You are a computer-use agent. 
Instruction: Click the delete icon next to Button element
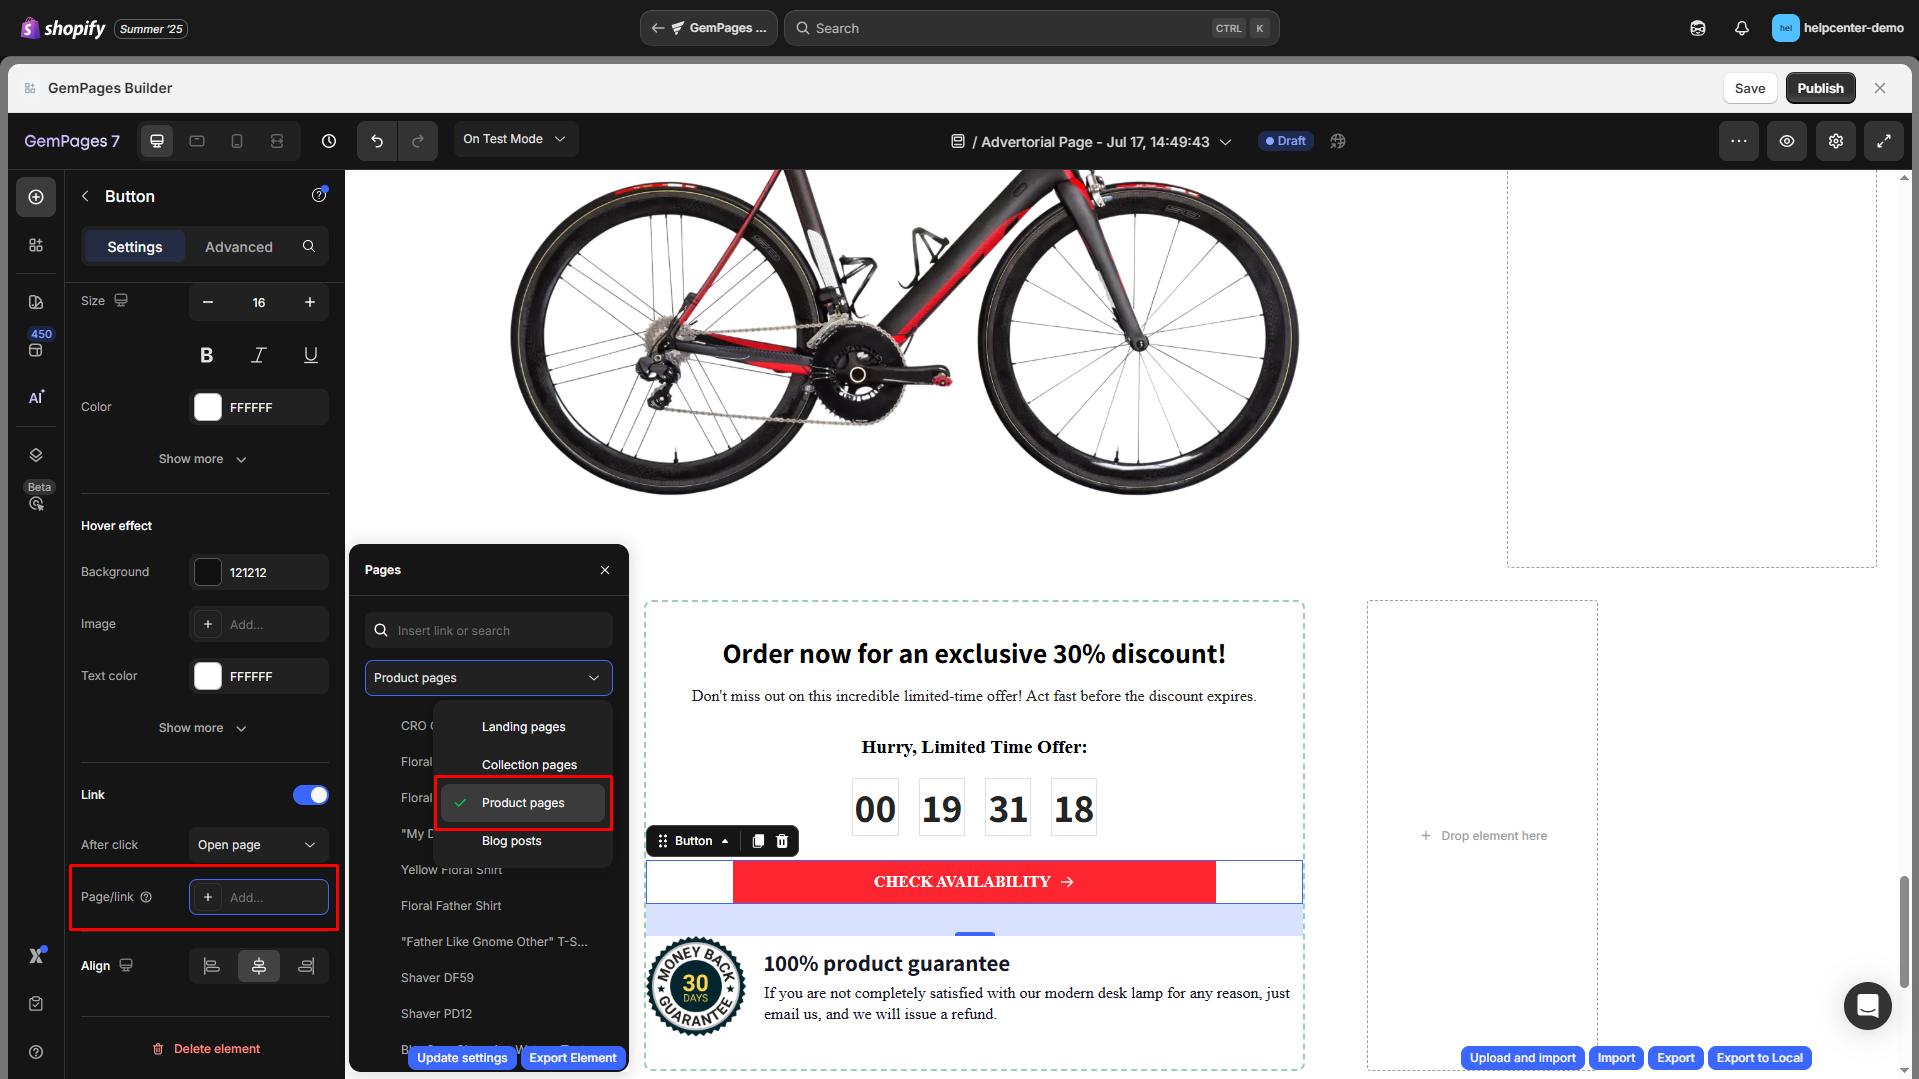(783, 841)
